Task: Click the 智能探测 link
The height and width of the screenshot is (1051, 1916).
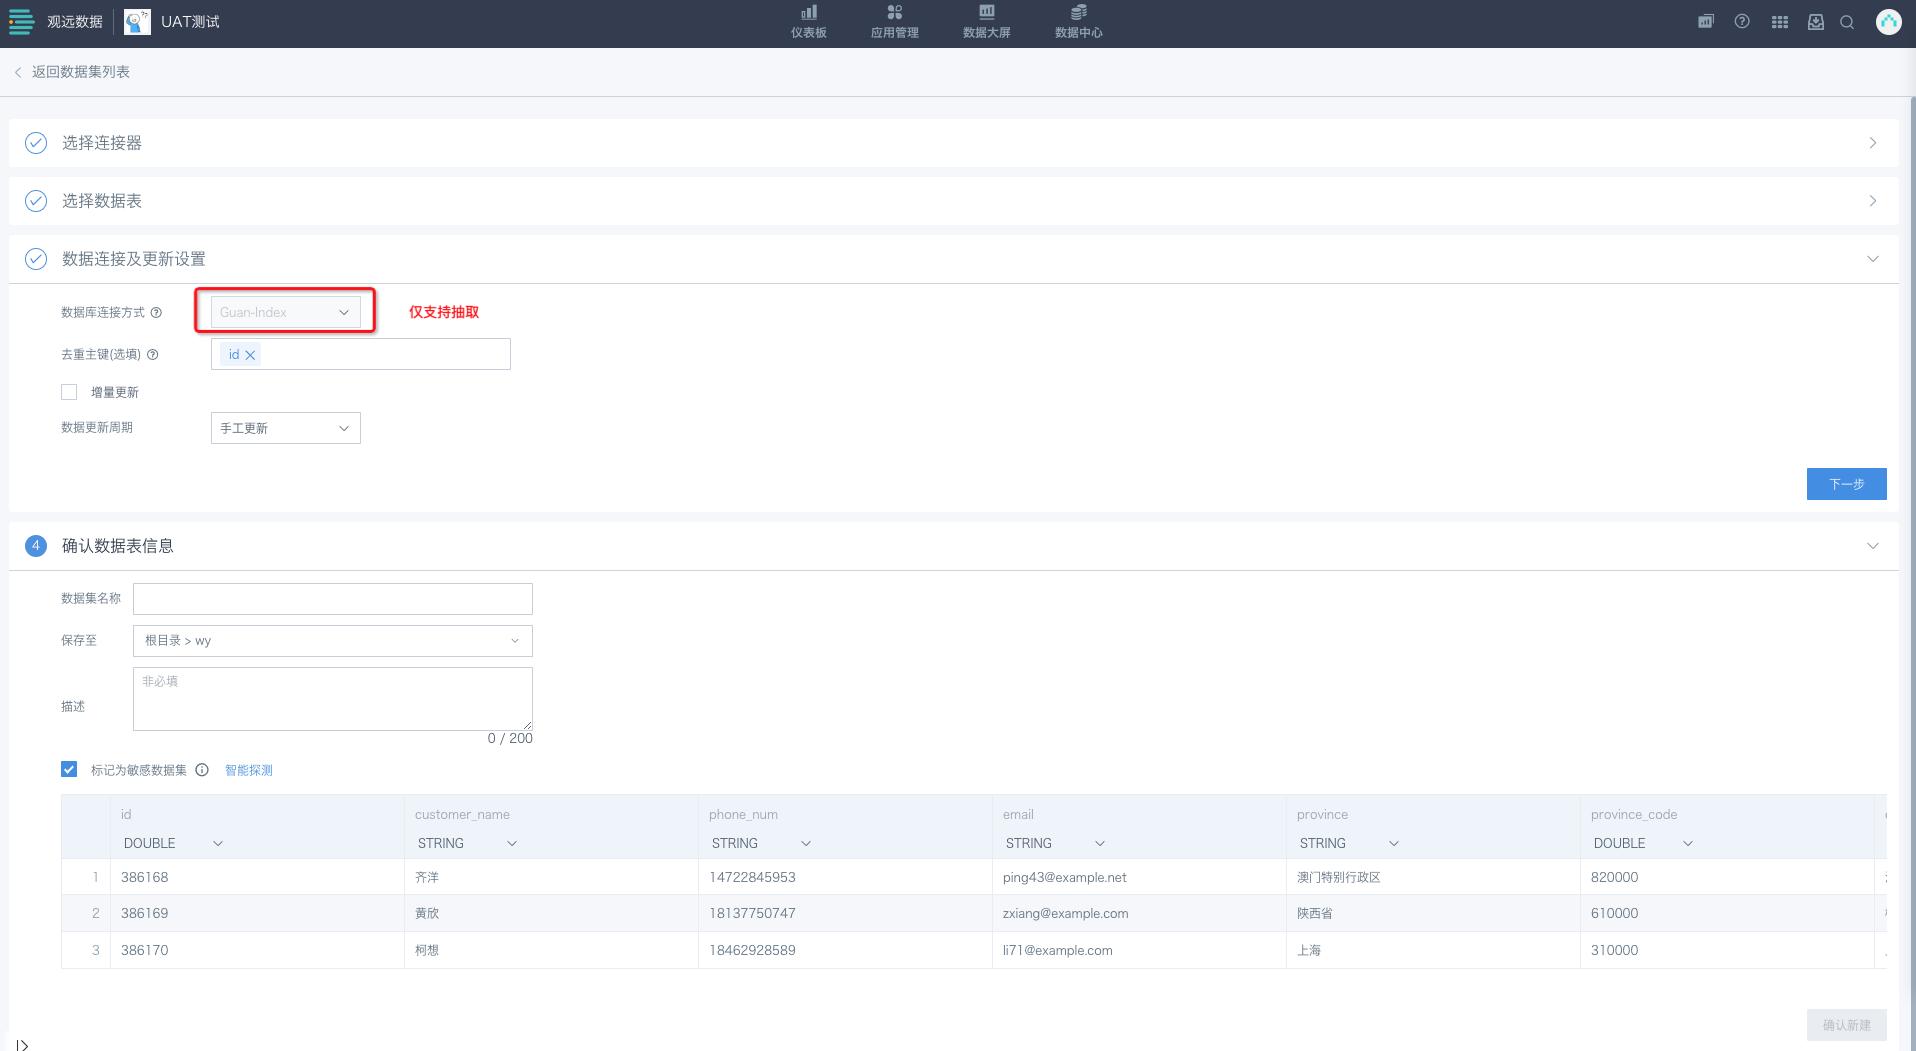Action: click(249, 770)
